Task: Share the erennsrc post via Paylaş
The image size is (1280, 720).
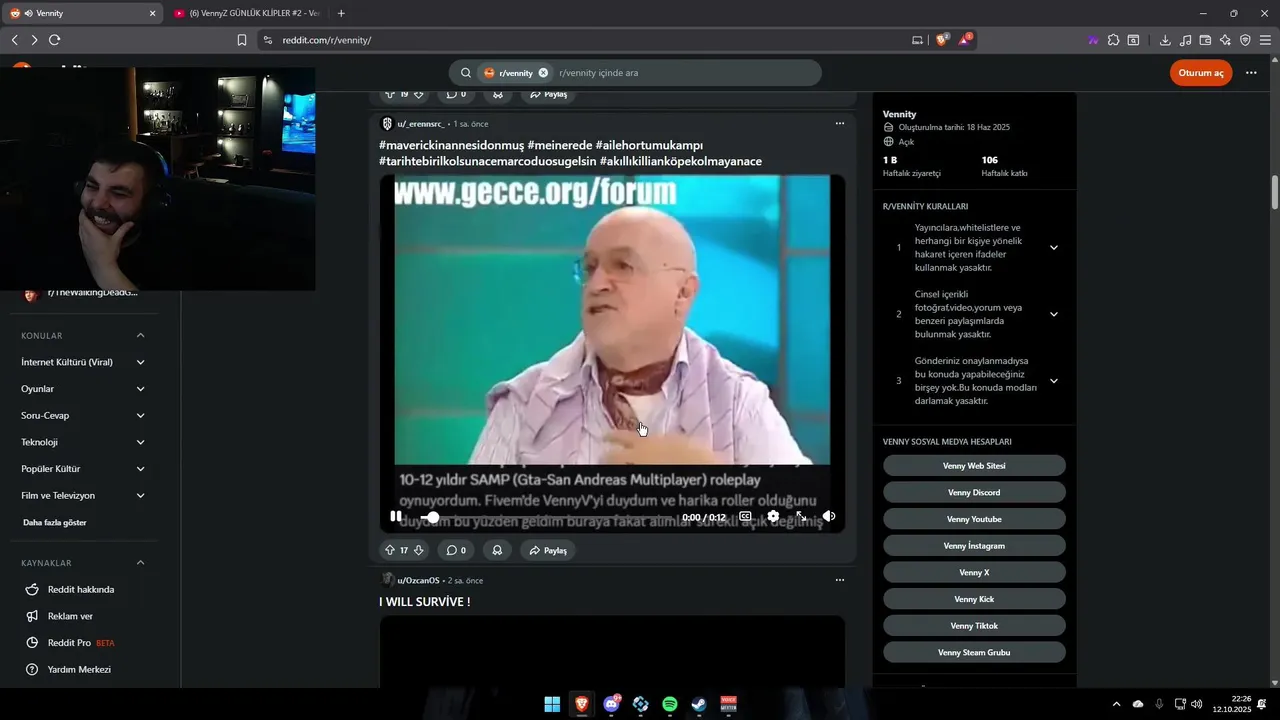Action: pos(548,550)
